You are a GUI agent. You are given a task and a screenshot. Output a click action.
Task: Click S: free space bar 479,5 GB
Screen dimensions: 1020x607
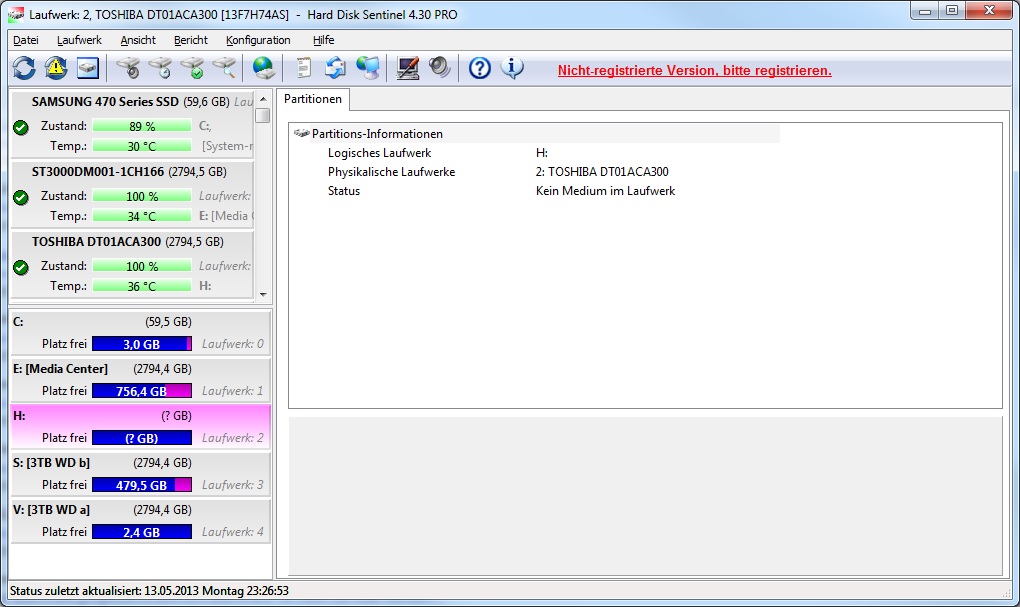[x=142, y=485]
